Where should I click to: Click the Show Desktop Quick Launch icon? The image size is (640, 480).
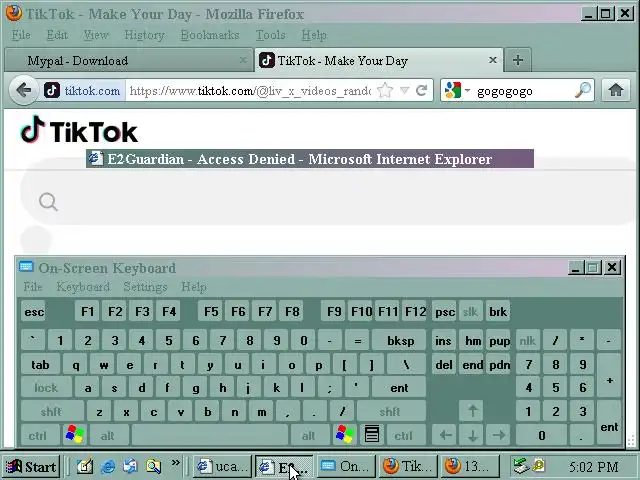click(x=85, y=466)
